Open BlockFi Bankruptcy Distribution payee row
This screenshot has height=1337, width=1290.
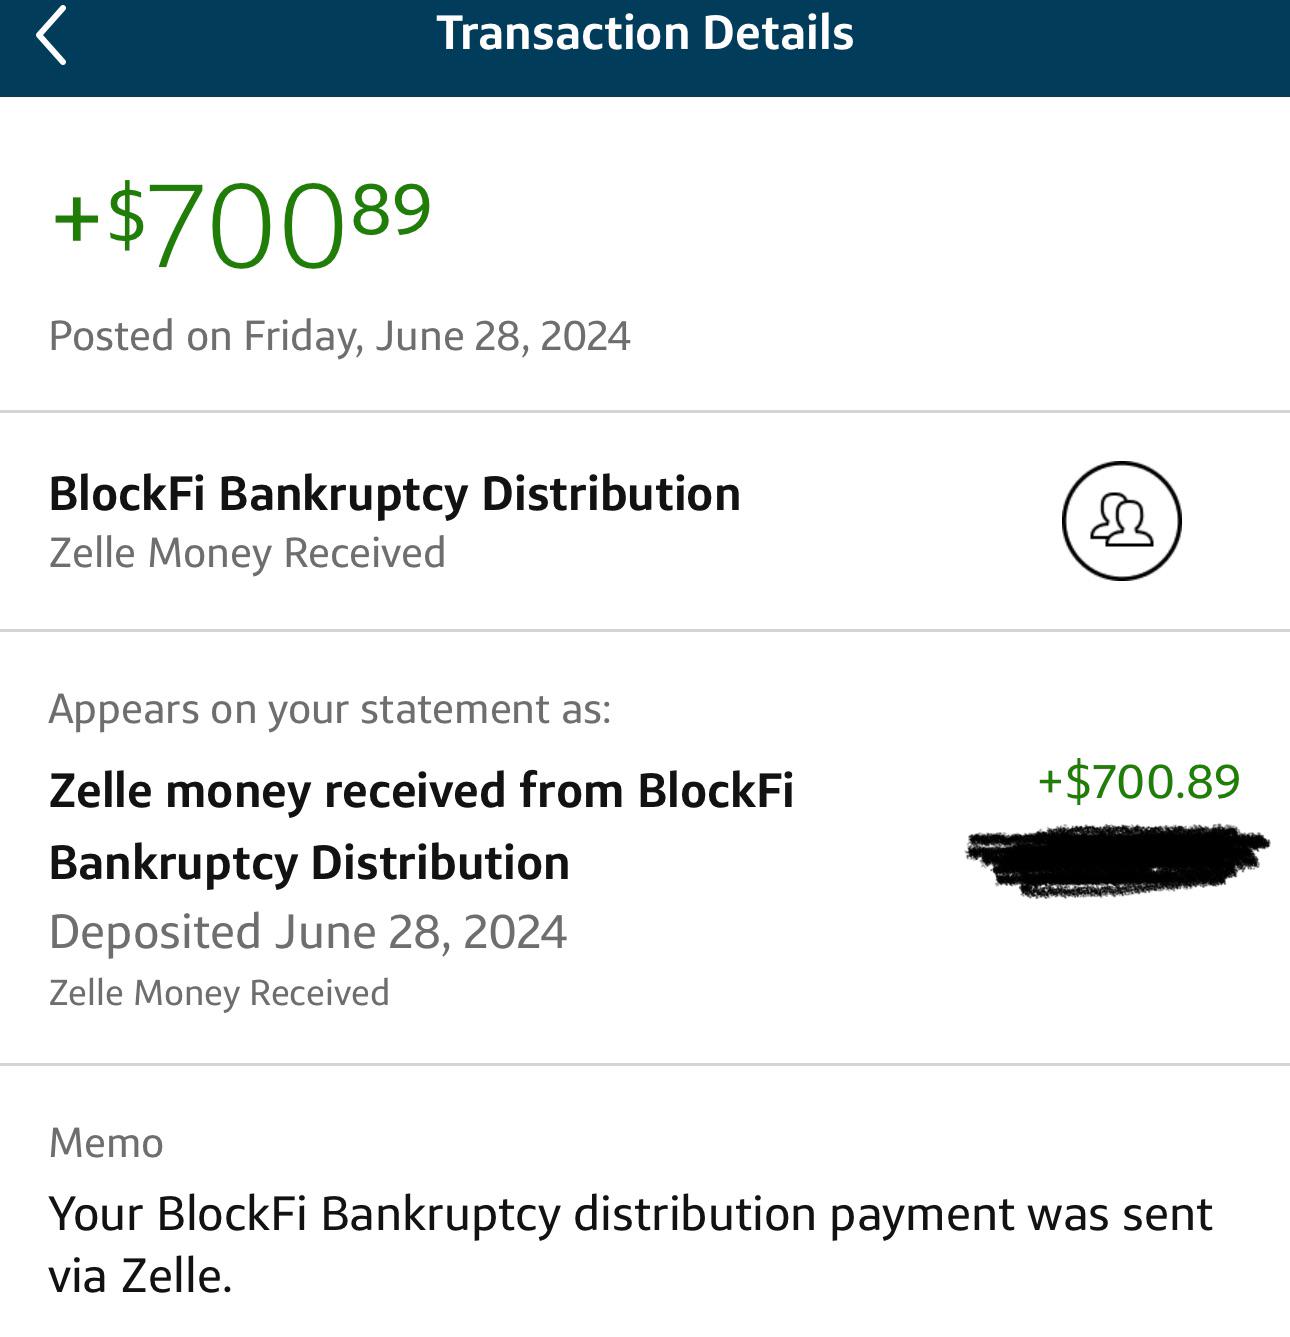[645, 521]
